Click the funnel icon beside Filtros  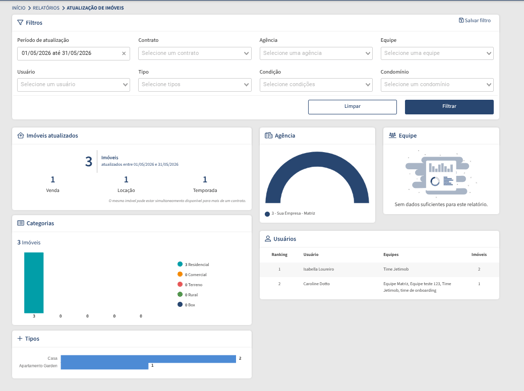tap(20, 23)
